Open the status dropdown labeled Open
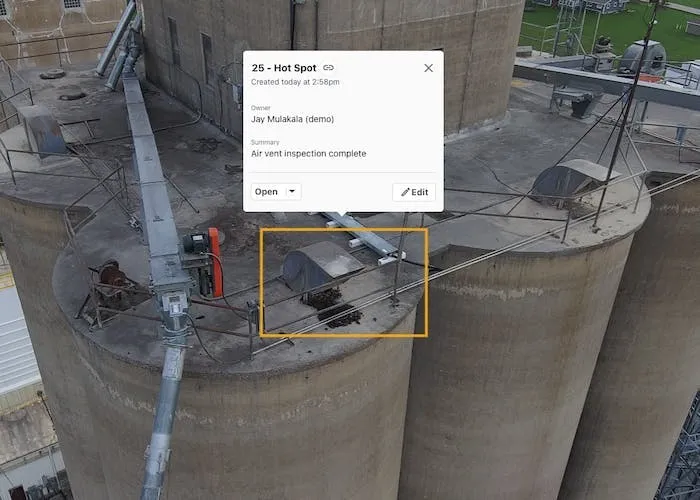700x500 pixels. coord(276,192)
